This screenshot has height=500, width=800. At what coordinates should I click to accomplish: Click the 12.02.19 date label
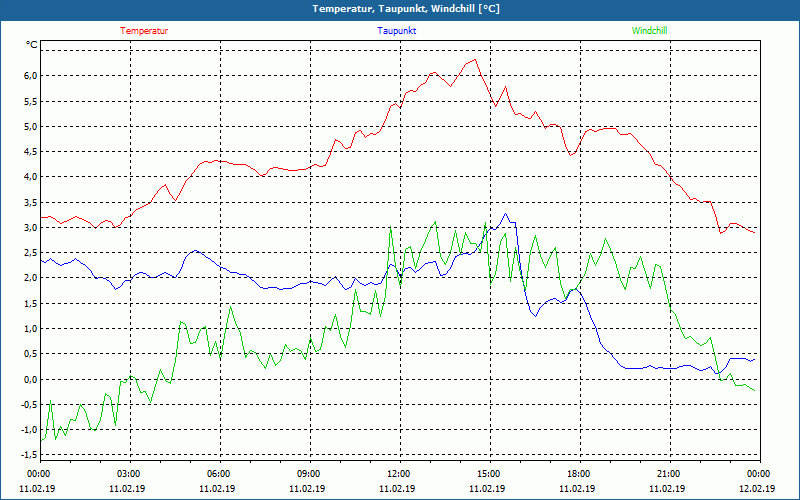(x=757, y=488)
